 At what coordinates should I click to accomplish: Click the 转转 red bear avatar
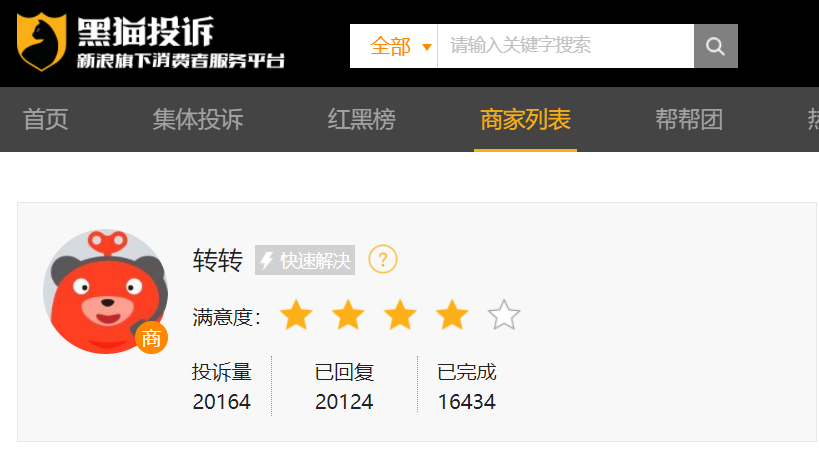(106, 292)
